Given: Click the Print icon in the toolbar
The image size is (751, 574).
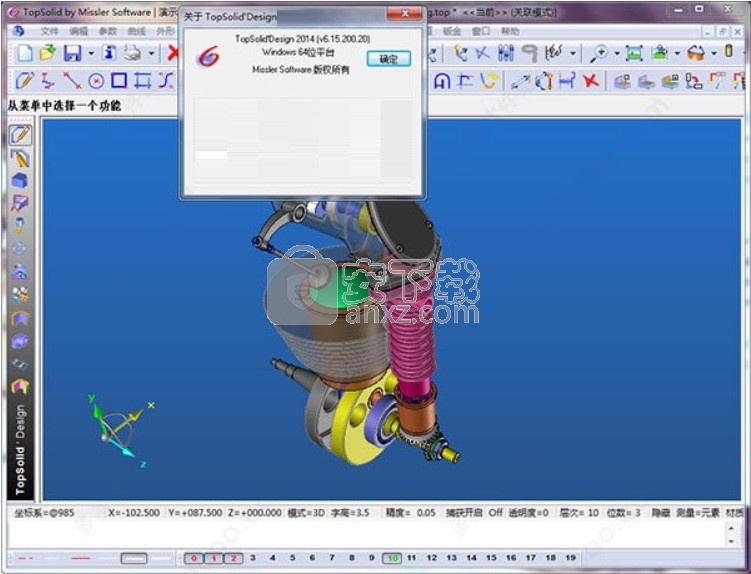Looking at the screenshot, I should (133, 53).
